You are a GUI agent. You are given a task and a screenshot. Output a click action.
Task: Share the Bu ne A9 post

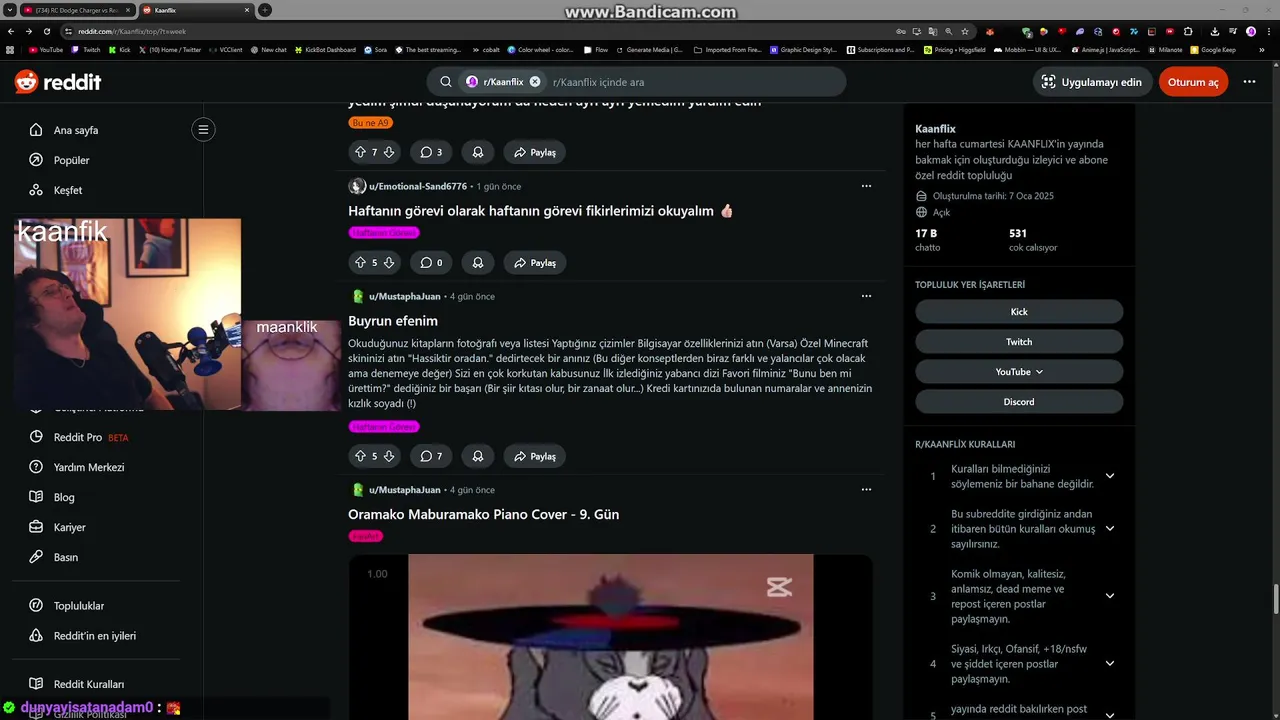[535, 152]
